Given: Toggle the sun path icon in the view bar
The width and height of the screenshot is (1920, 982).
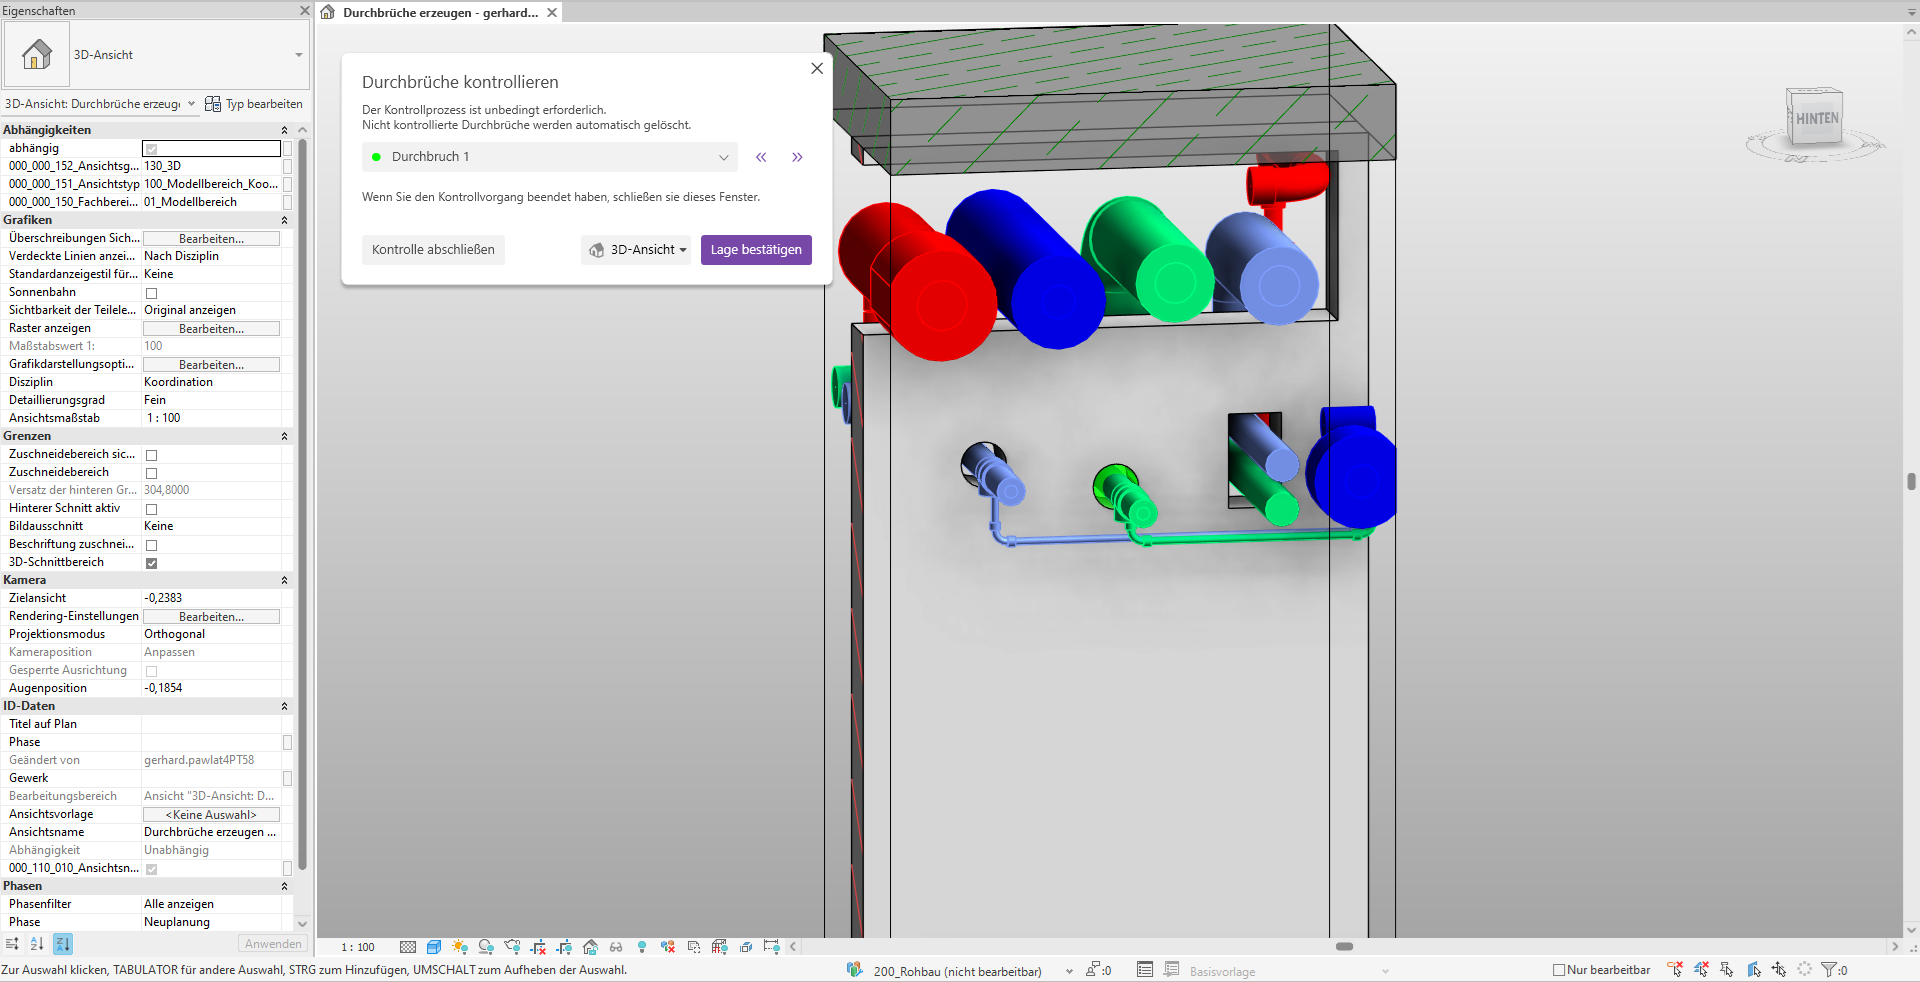Looking at the screenshot, I should click(x=461, y=947).
